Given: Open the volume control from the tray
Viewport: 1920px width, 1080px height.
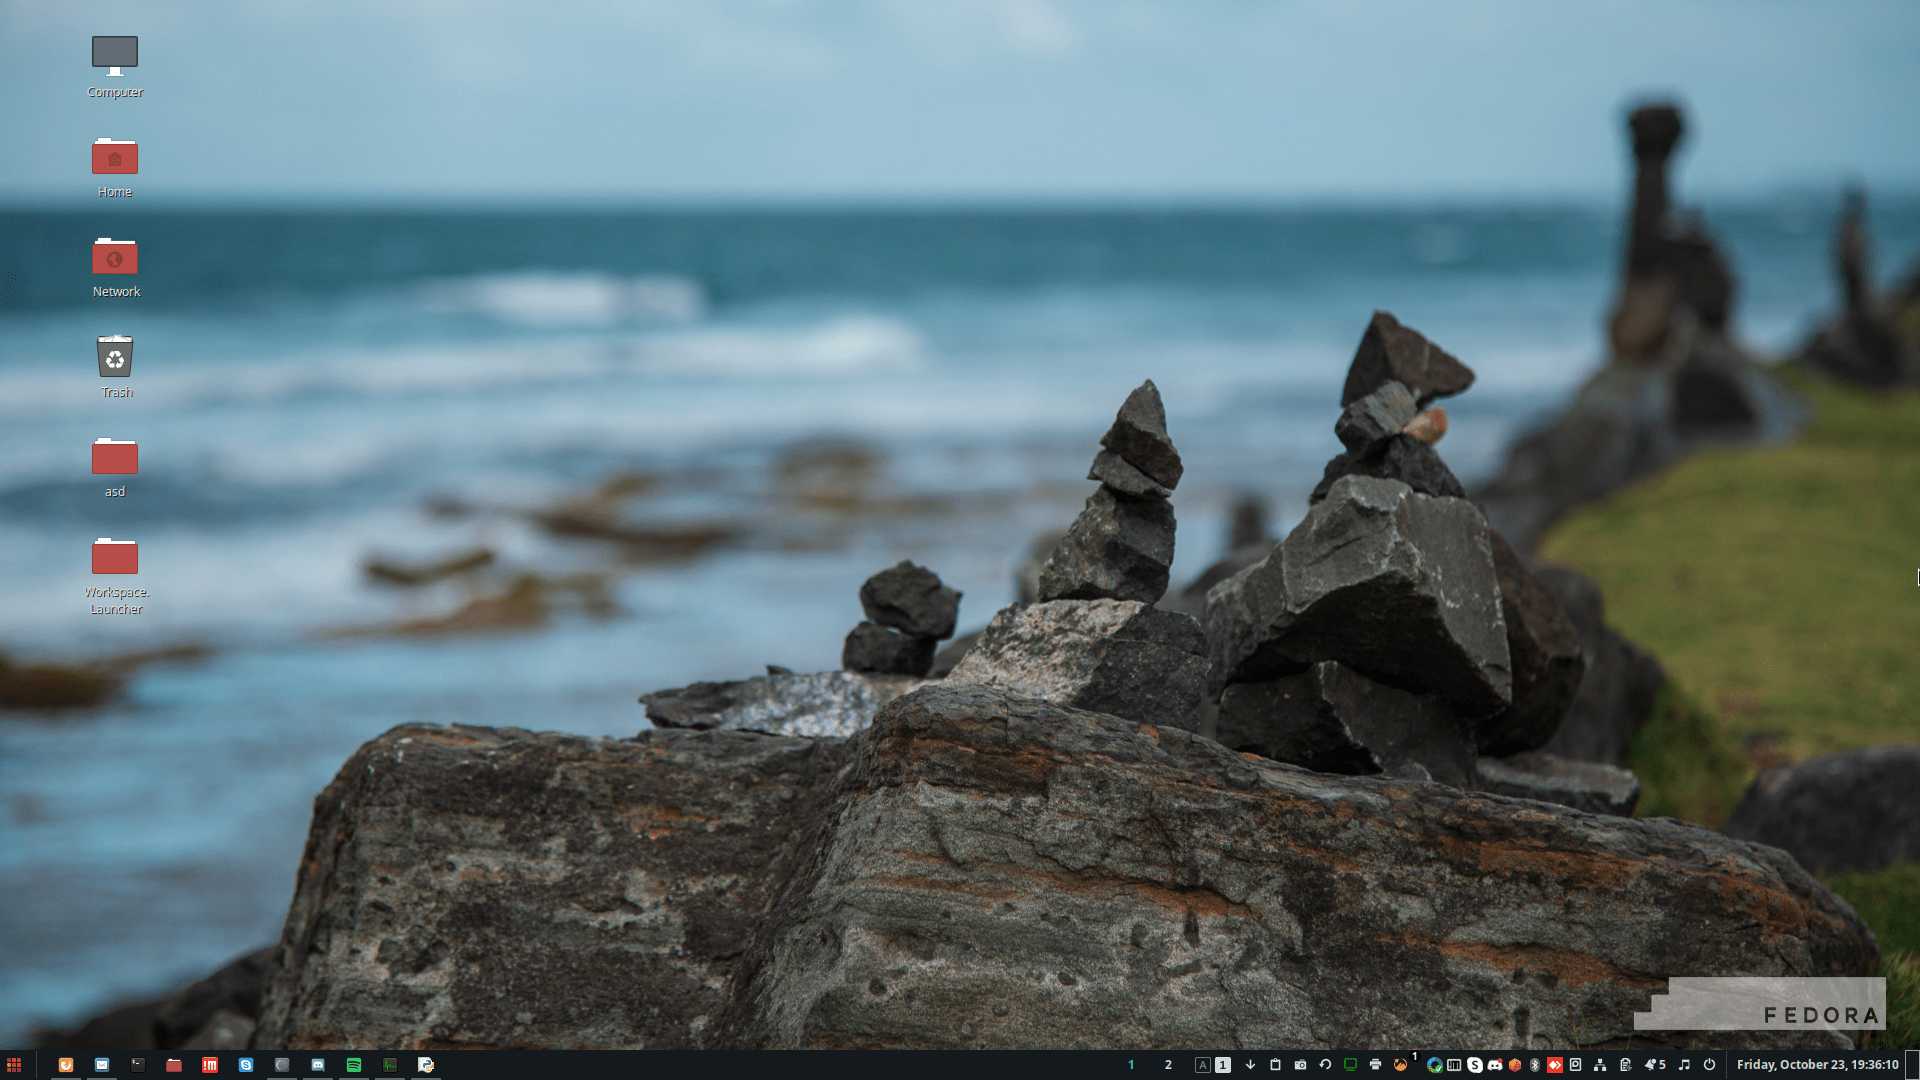Looking at the screenshot, I should [x=1683, y=1065].
